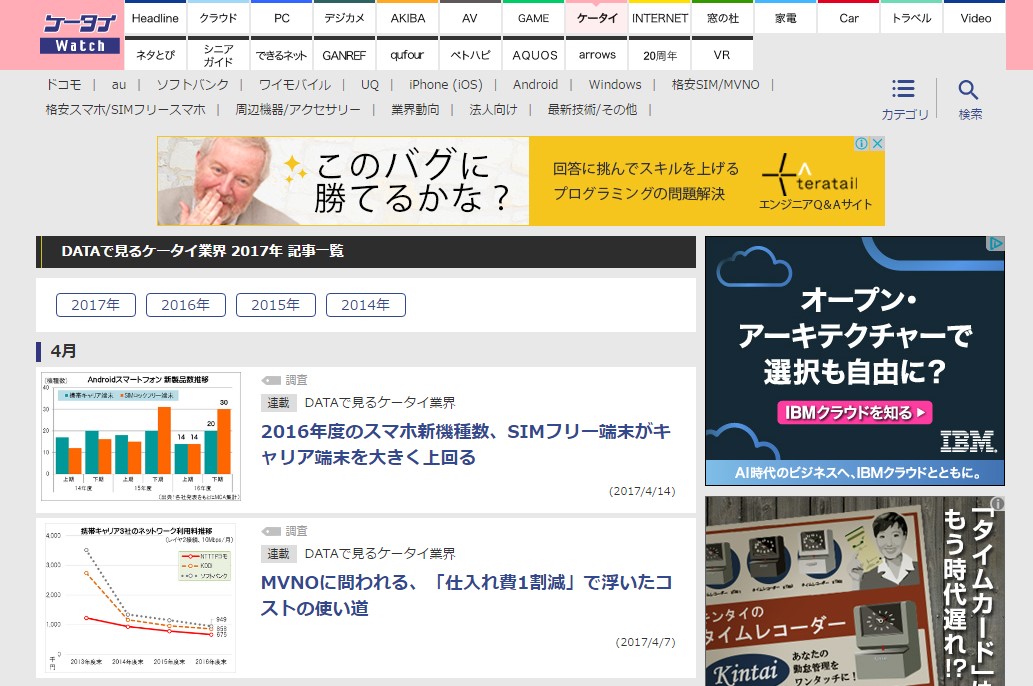Open the Headline tab
The image size is (1033, 686).
(x=155, y=18)
